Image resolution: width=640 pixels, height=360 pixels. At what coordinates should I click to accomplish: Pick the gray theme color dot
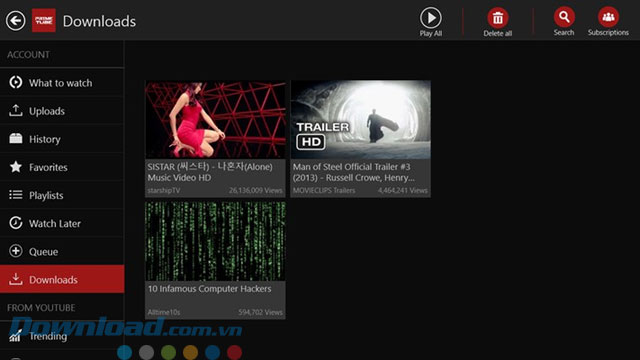(147, 352)
